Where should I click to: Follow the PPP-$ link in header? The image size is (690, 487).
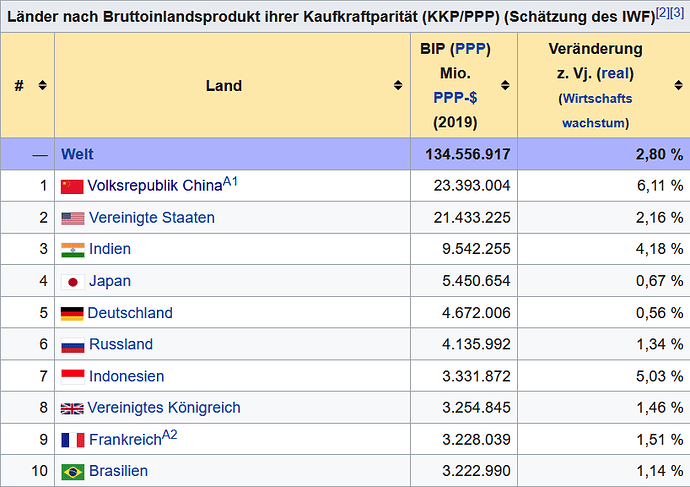(x=455, y=97)
